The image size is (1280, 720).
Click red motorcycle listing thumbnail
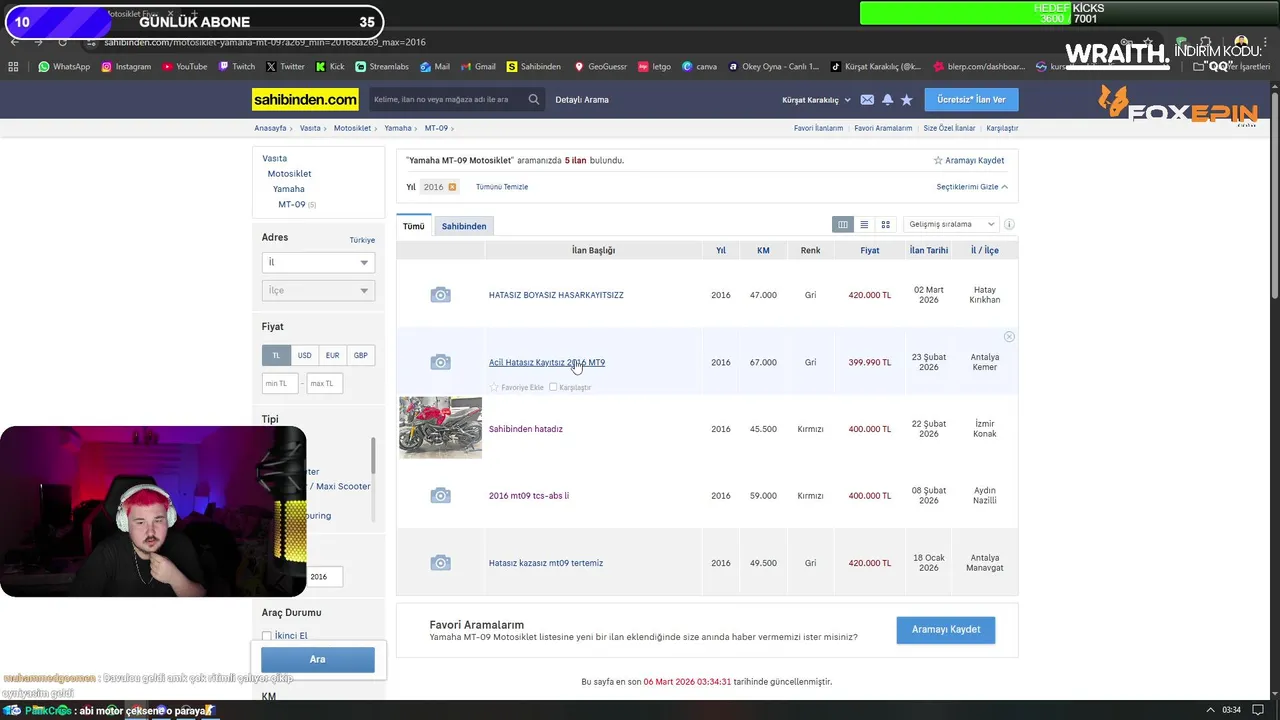(440, 428)
